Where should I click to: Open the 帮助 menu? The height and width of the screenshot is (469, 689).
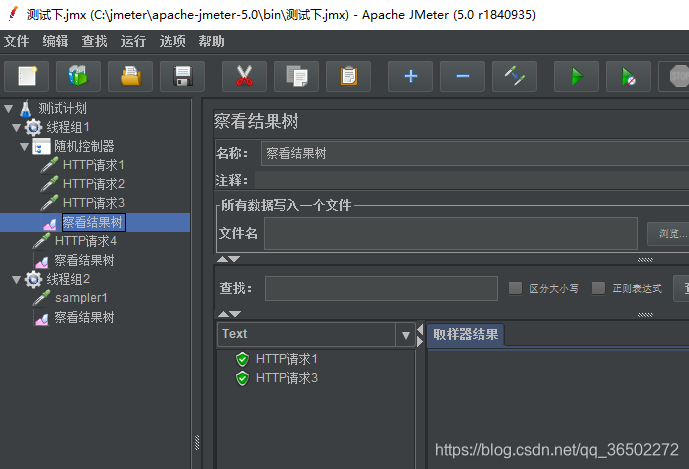pos(211,41)
